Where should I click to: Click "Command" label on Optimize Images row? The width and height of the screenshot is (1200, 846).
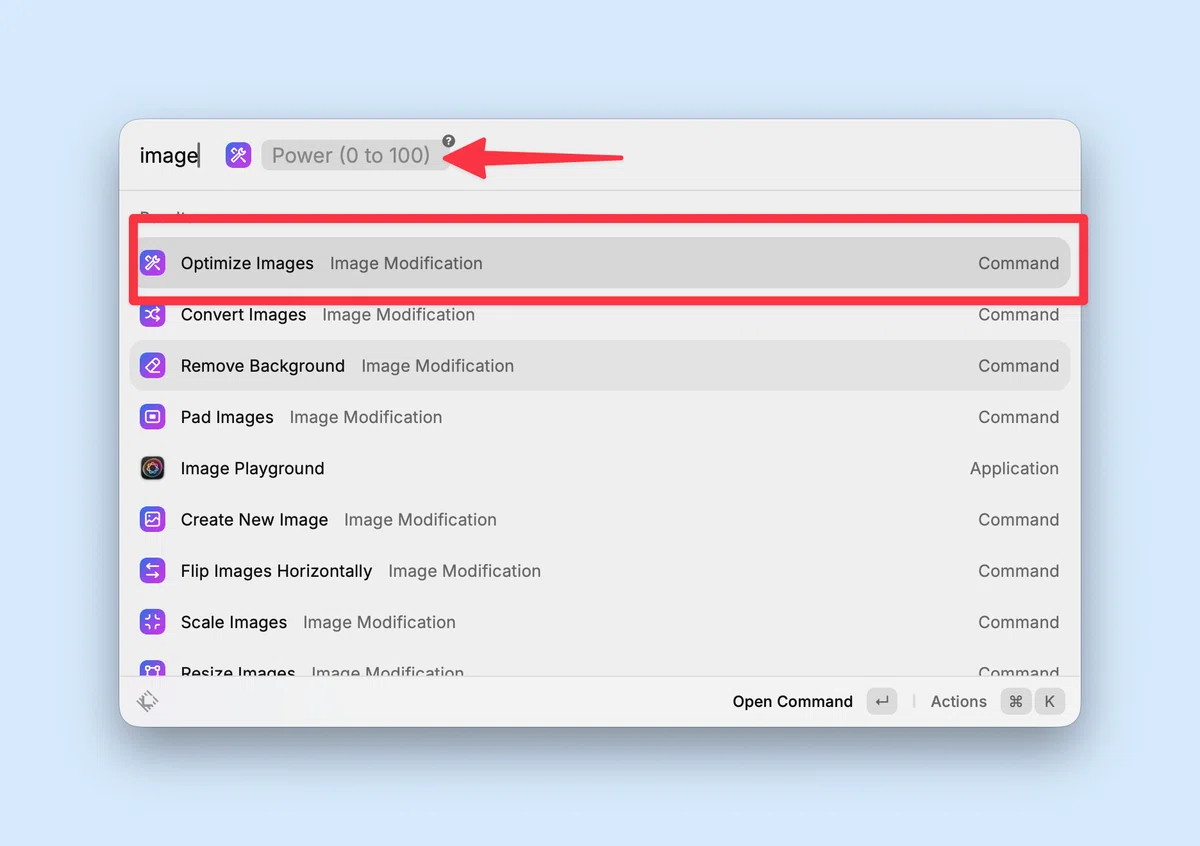(1018, 263)
